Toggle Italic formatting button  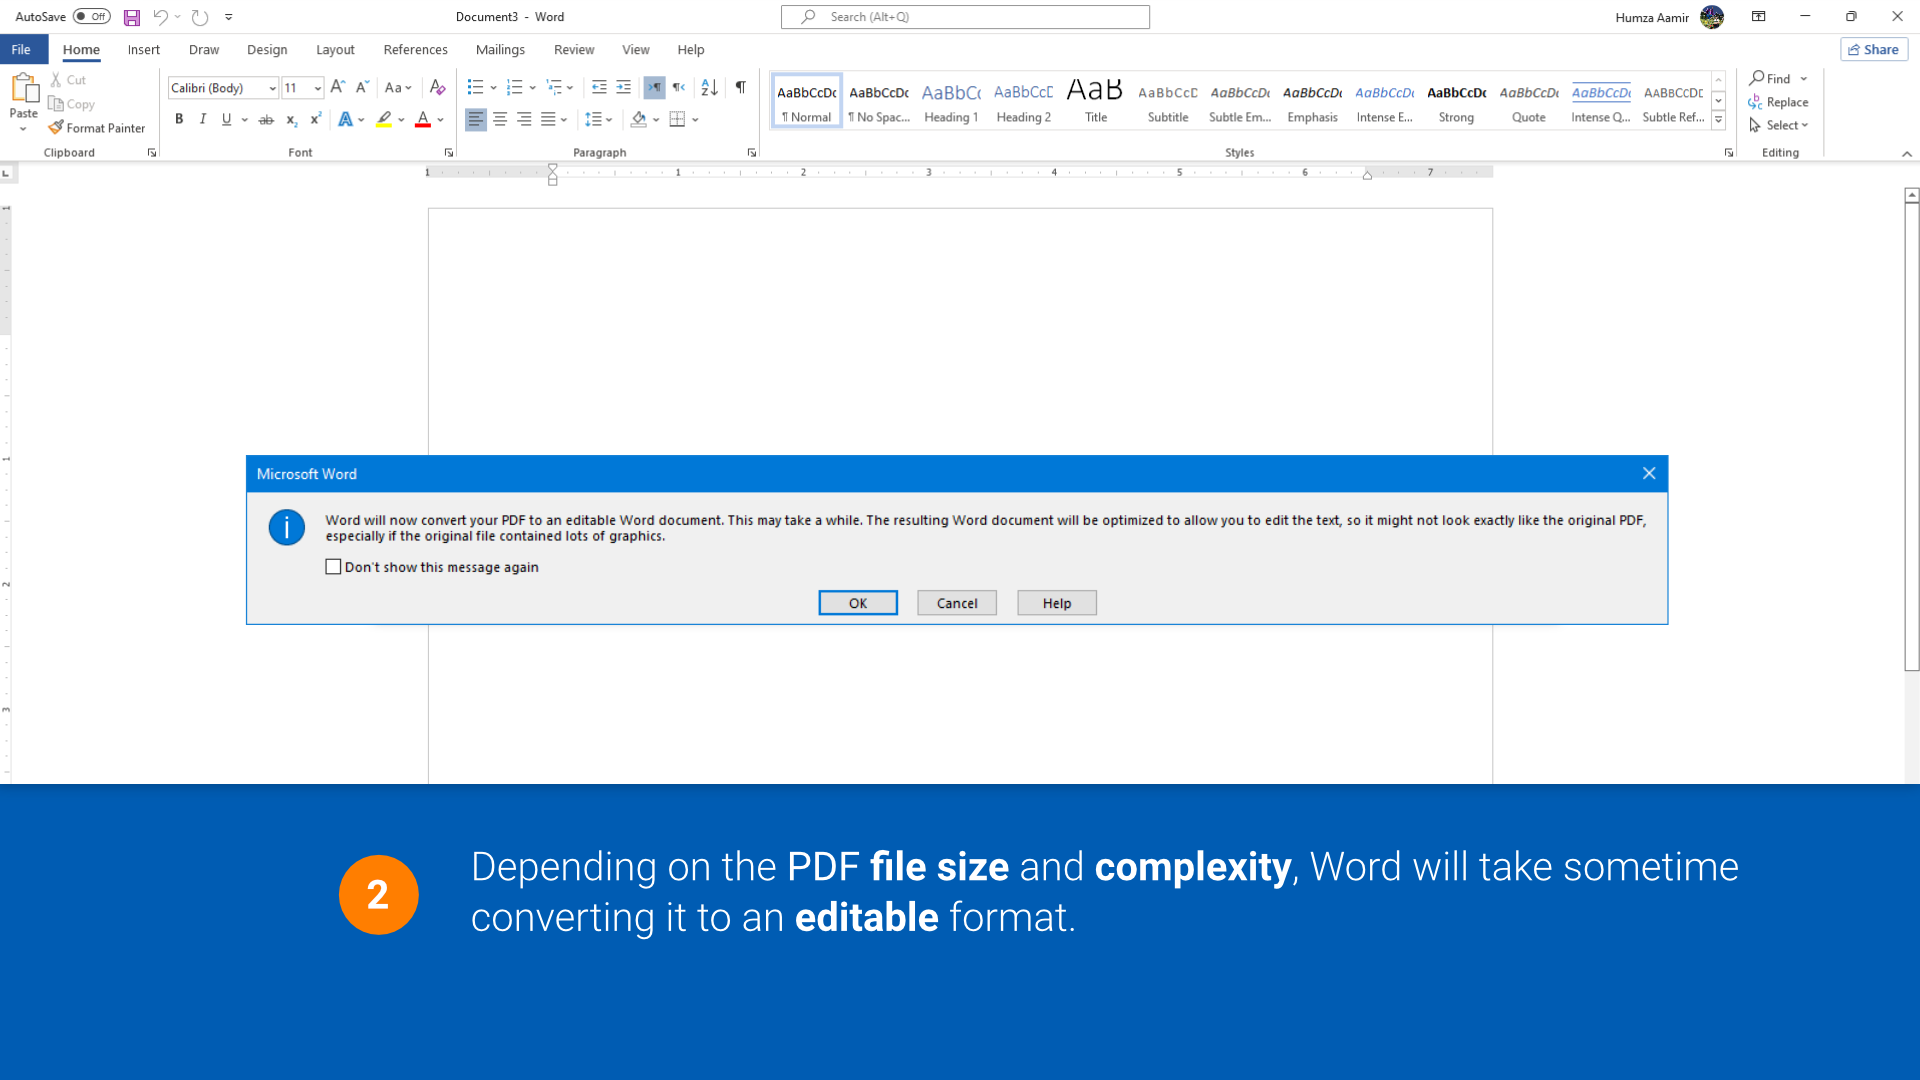(x=203, y=119)
